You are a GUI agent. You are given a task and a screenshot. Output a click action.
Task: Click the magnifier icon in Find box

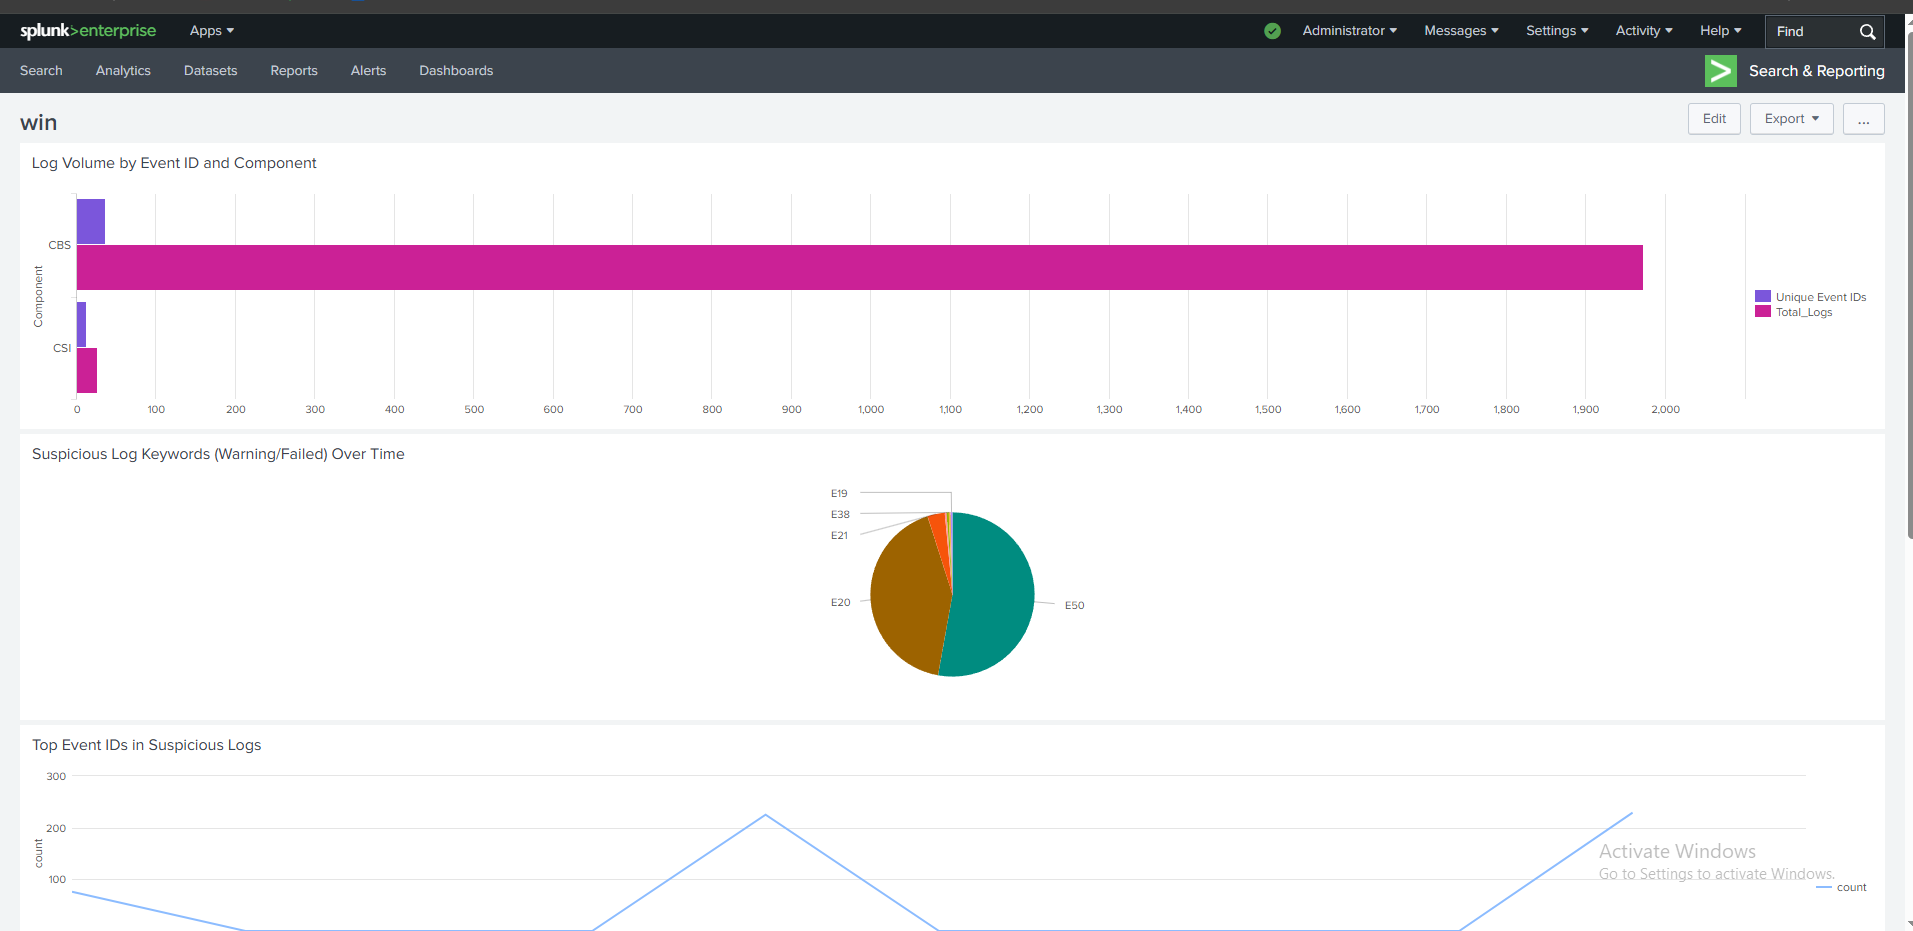1867,32
